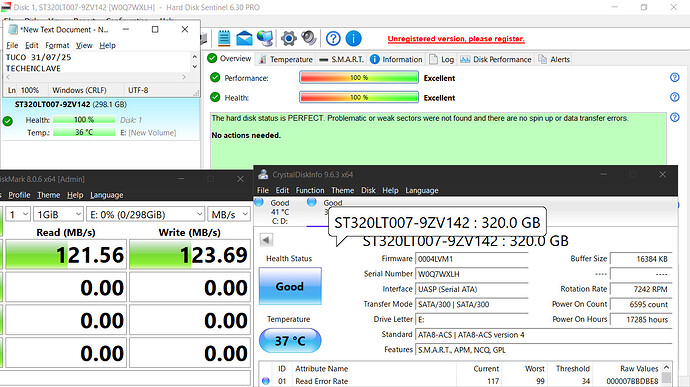
Task: Click the speaker sound test icon
Action: 309,38
